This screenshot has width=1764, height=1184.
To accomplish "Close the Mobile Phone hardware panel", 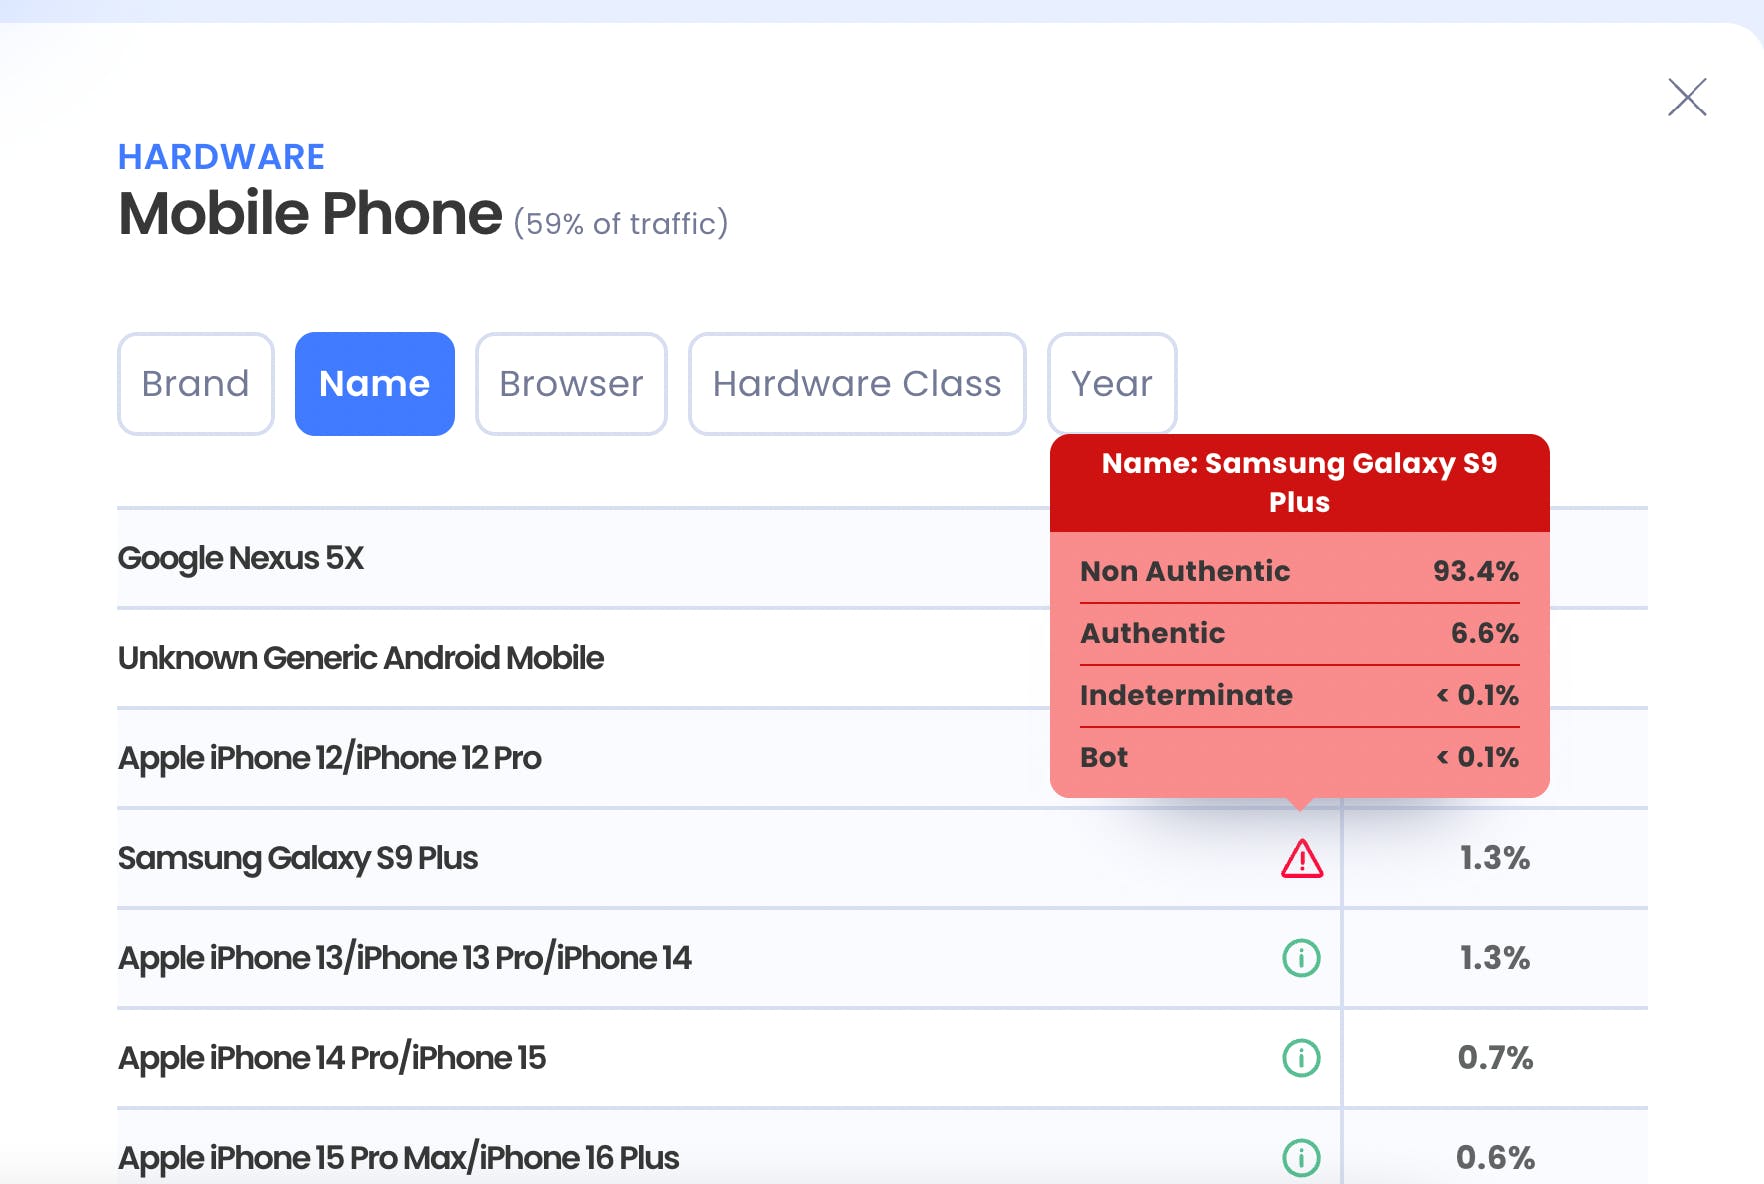I will tap(1687, 97).
